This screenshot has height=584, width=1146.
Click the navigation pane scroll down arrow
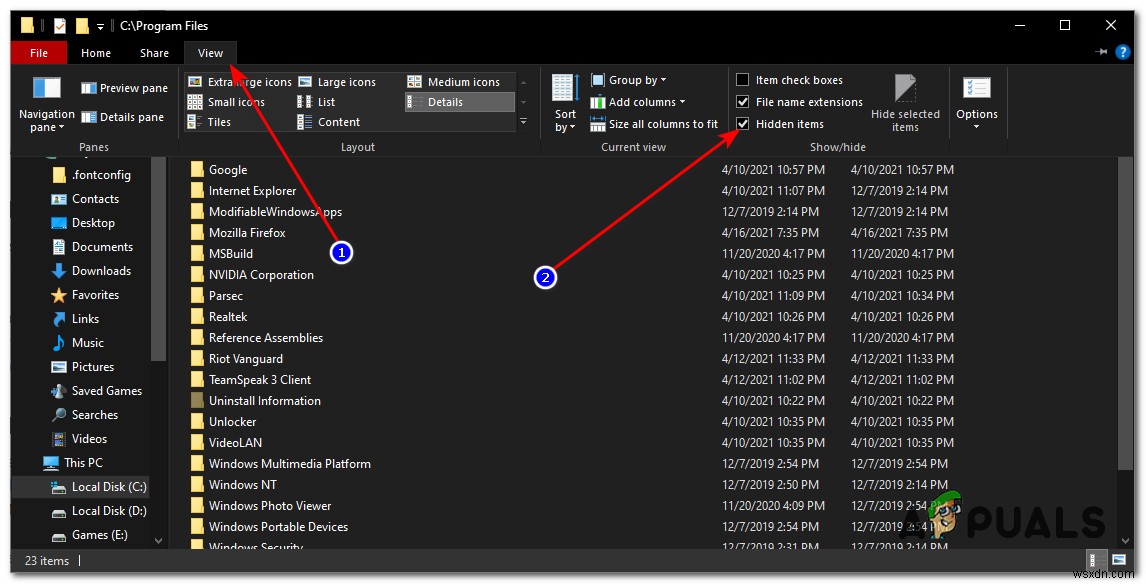coord(159,541)
